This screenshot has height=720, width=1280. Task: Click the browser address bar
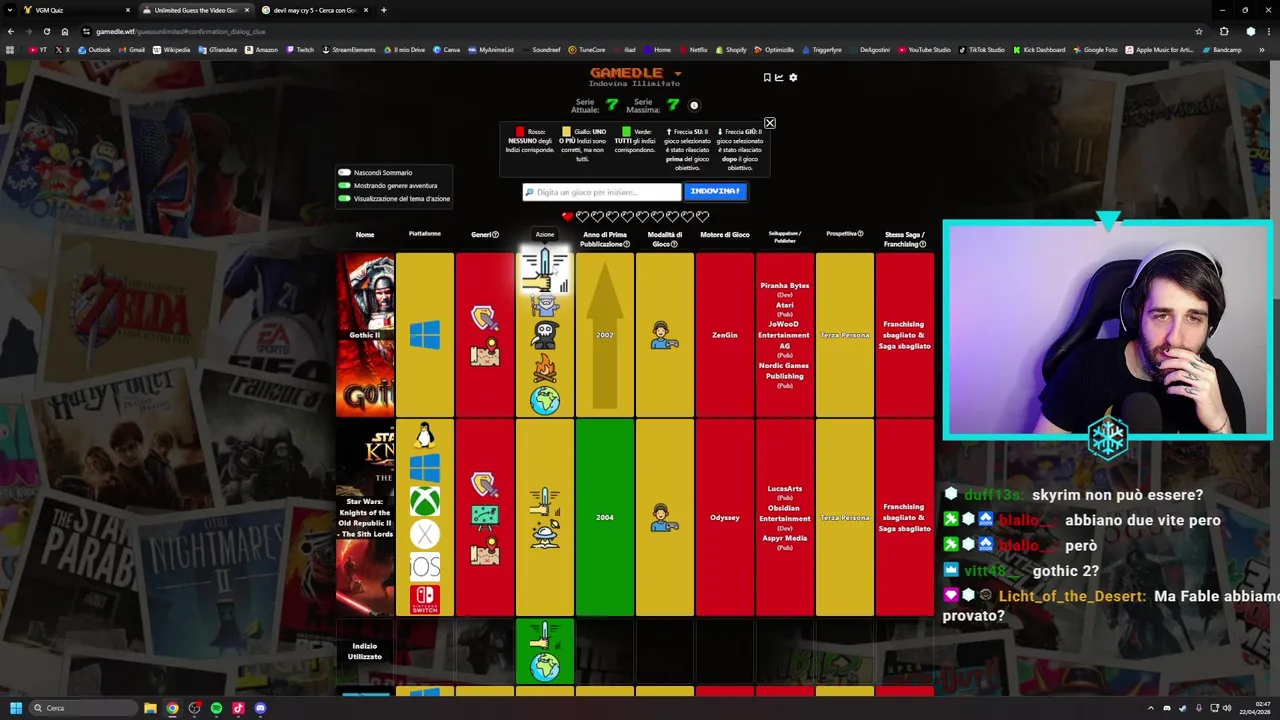pyautogui.click(x=640, y=31)
